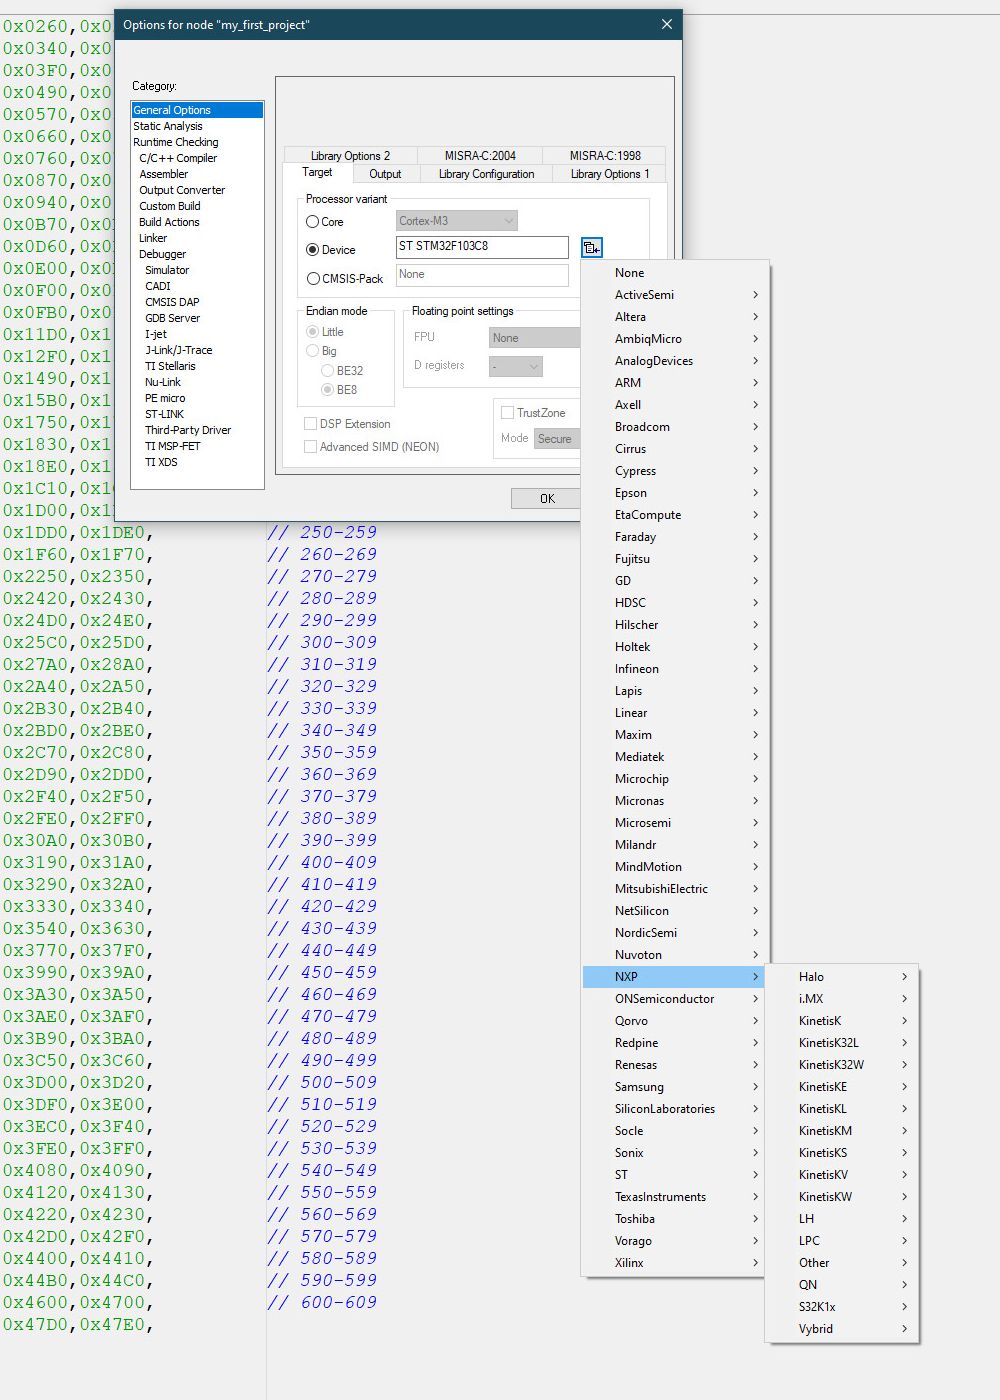Select the Linker category item

[153, 238]
